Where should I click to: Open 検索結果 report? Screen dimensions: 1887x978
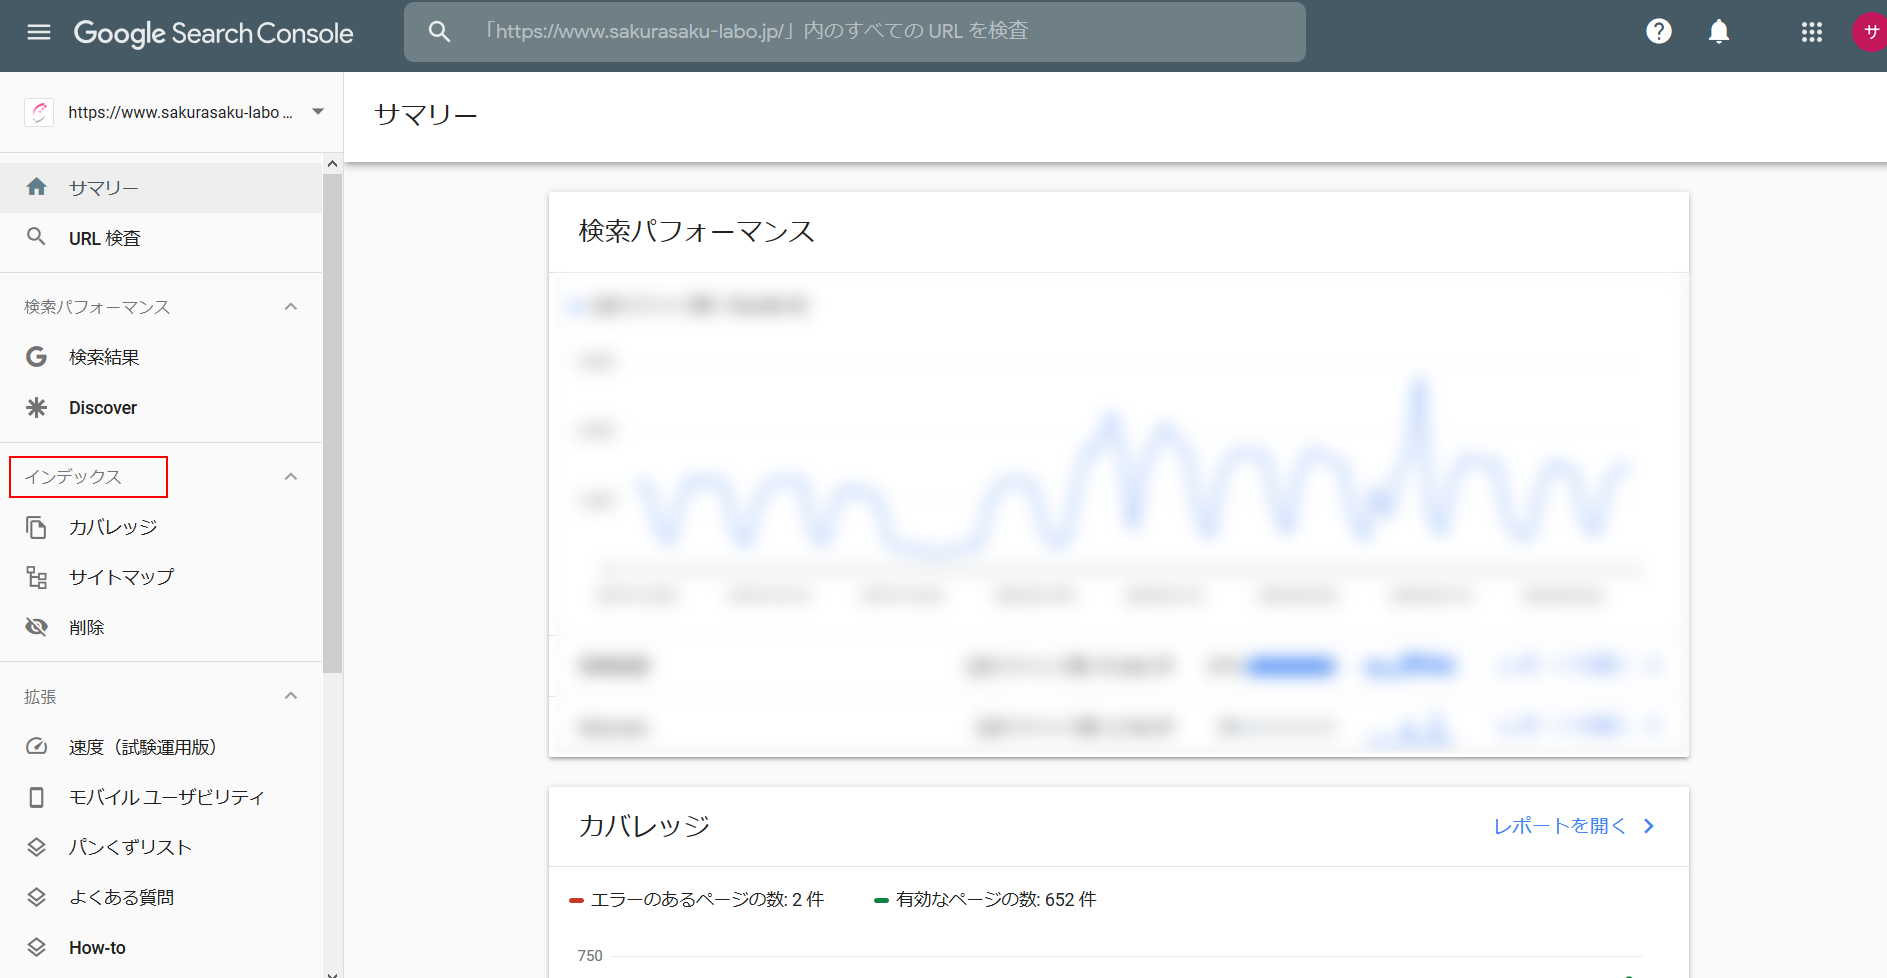click(161, 357)
